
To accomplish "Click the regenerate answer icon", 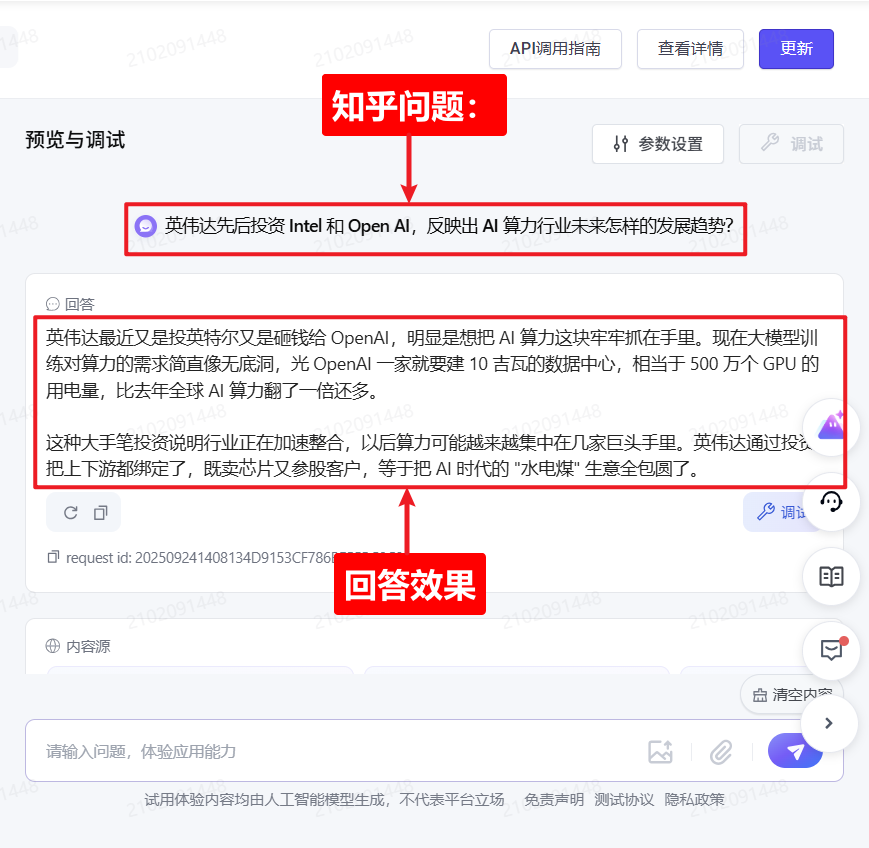I will (x=70, y=513).
